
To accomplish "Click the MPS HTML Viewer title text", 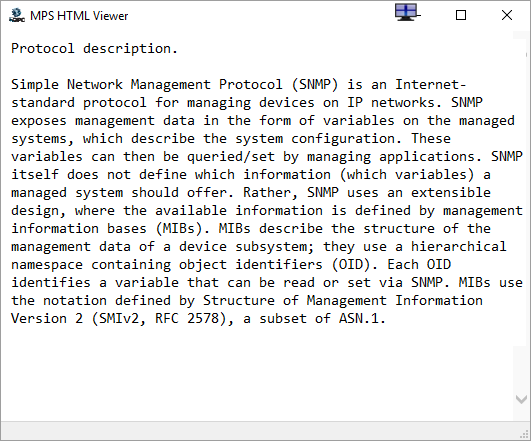I will coord(79,16).
